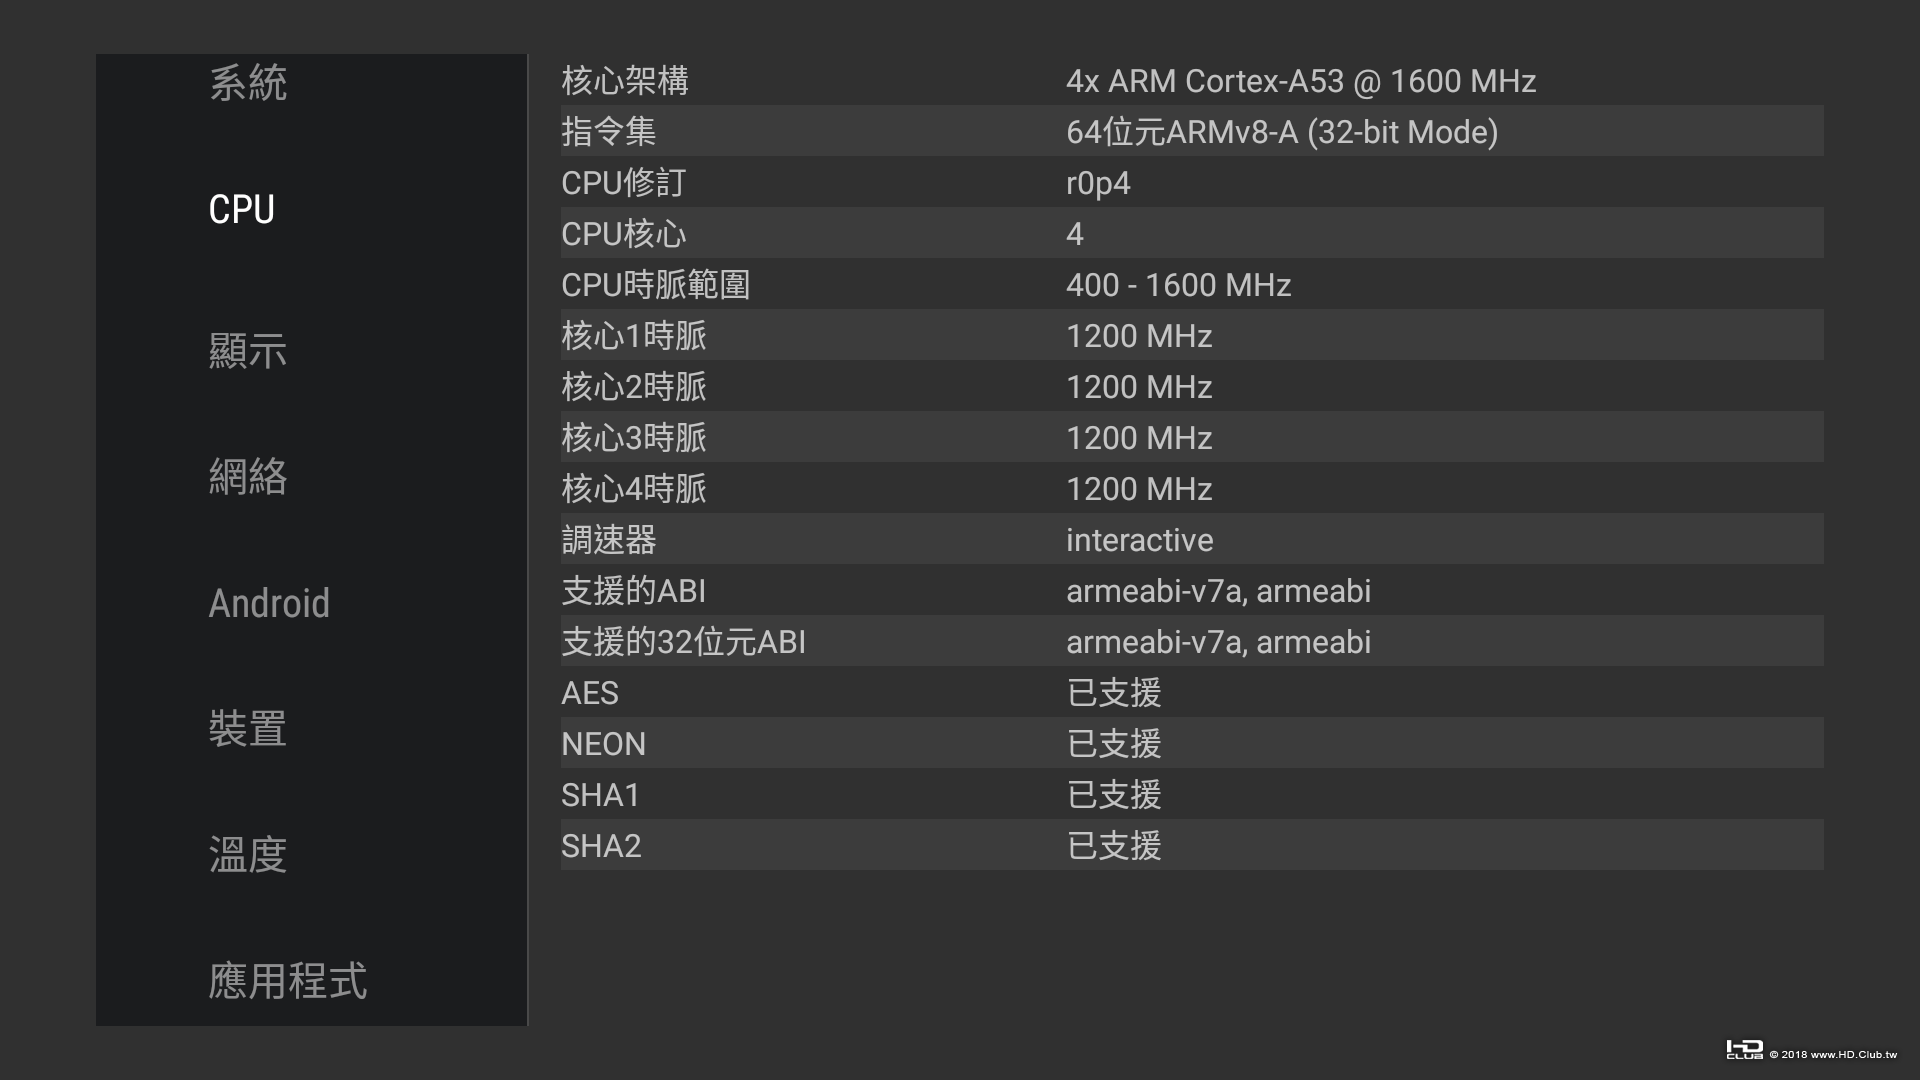Go to the Android section
This screenshot has height=1080, width=1920.
(x=269, y=603)
